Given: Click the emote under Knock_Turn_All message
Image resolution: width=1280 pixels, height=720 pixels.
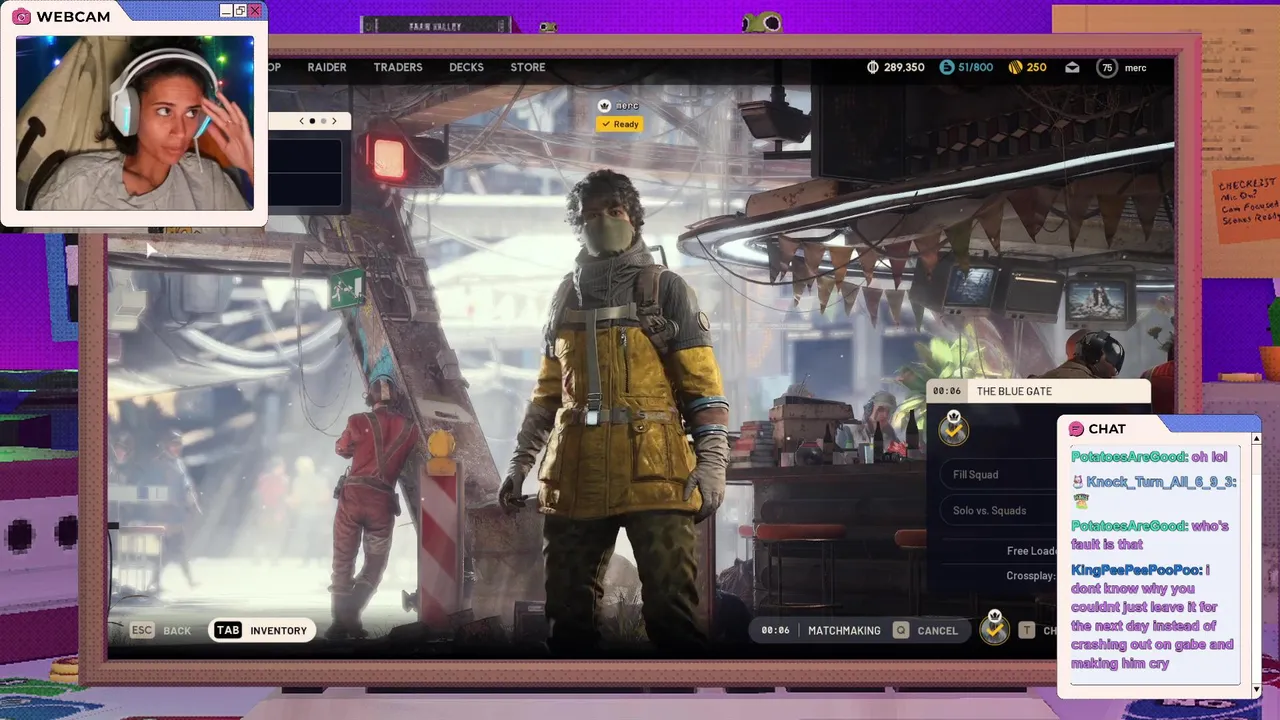Looking at the screenshot, I should click(x=1080, y=501).
